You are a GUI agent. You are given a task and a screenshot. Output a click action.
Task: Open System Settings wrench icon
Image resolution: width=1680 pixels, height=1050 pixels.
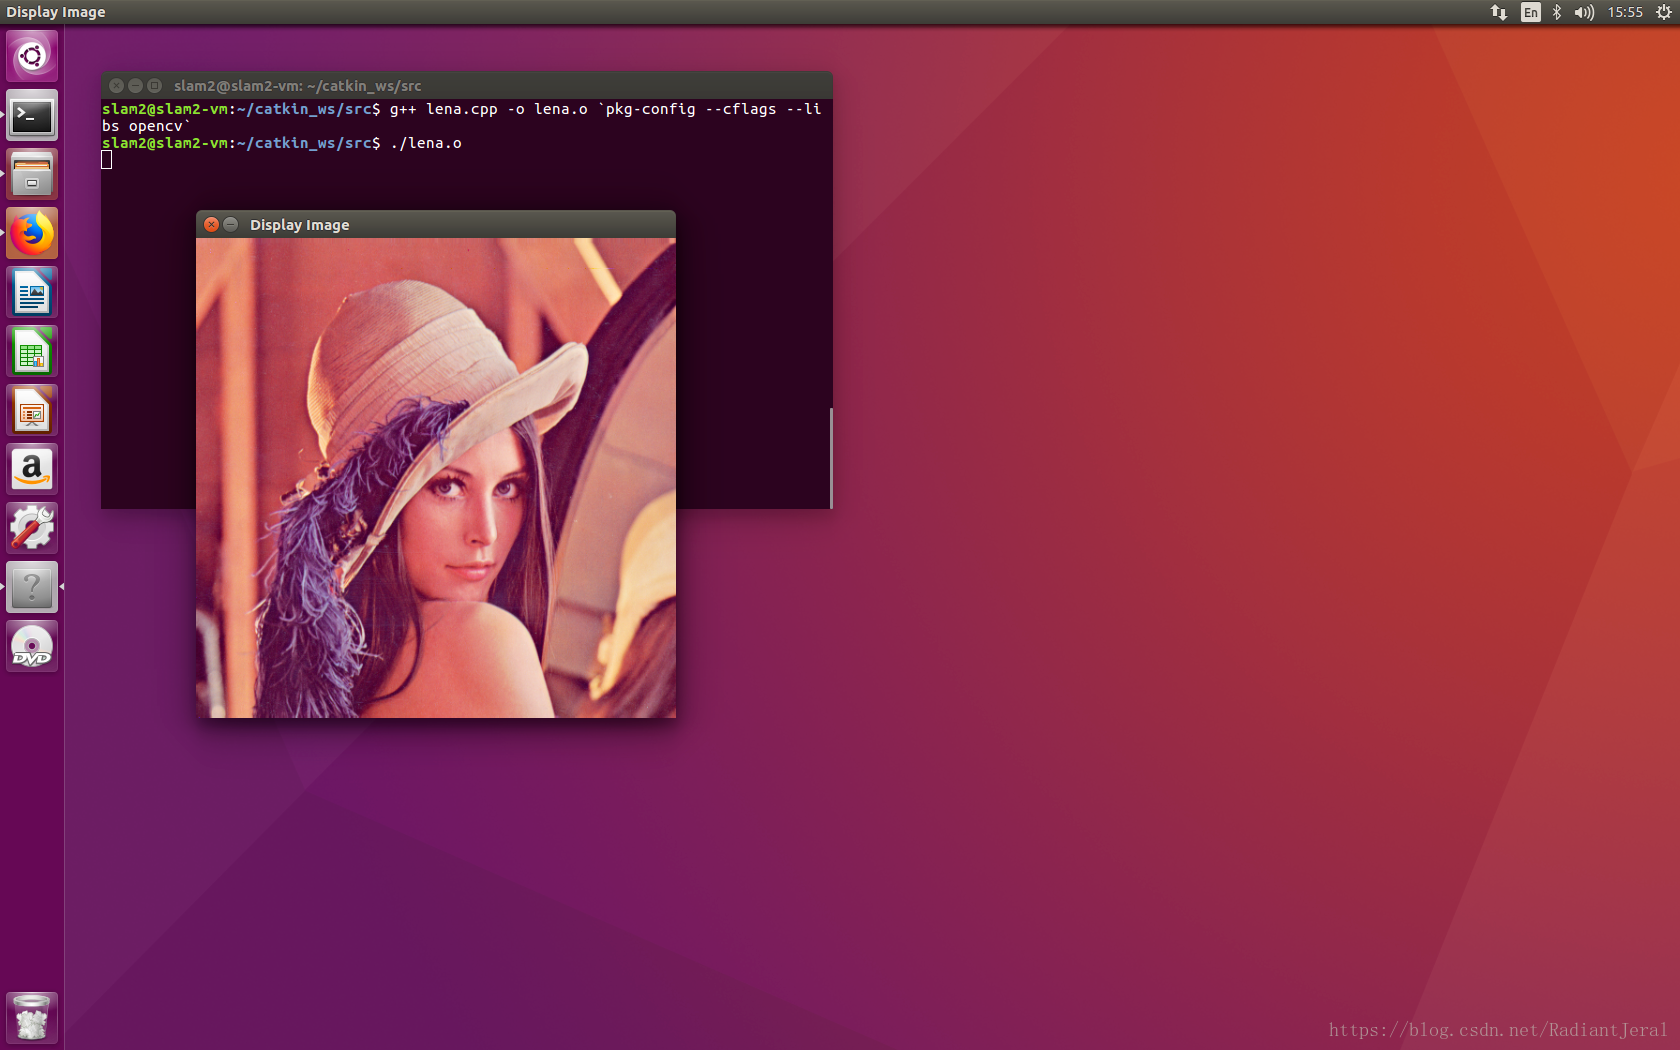(32, 528)
